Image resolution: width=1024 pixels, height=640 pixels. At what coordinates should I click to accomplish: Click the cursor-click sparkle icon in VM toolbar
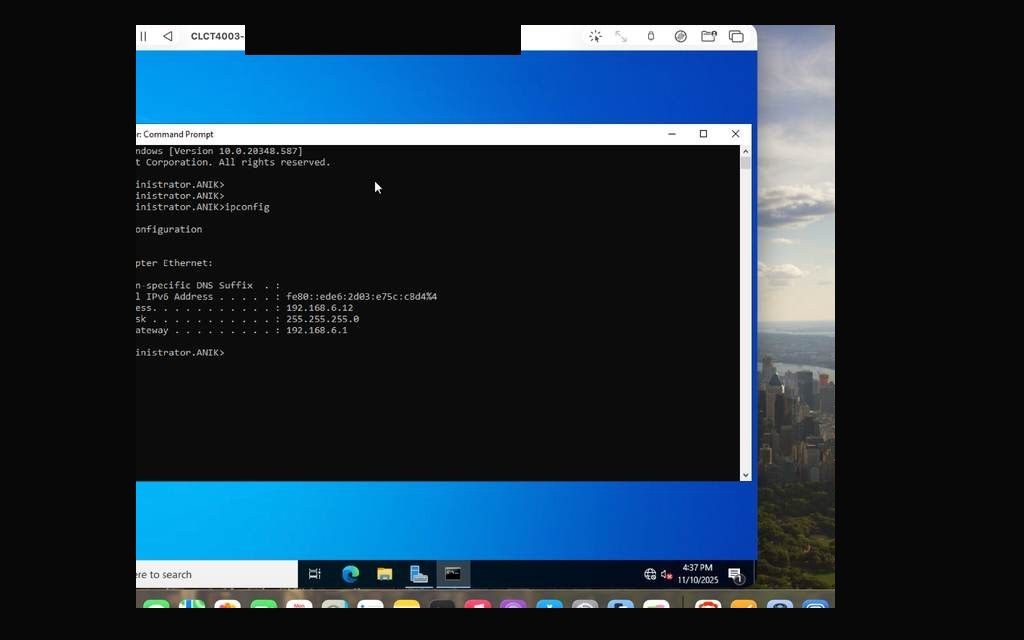(x=595, y=37)
